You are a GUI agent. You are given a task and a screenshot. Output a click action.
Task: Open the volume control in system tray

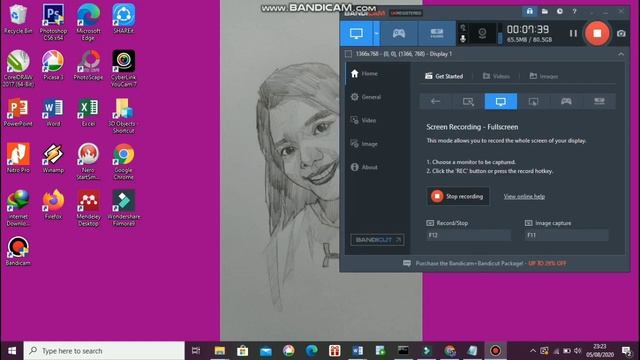(578, 351)
